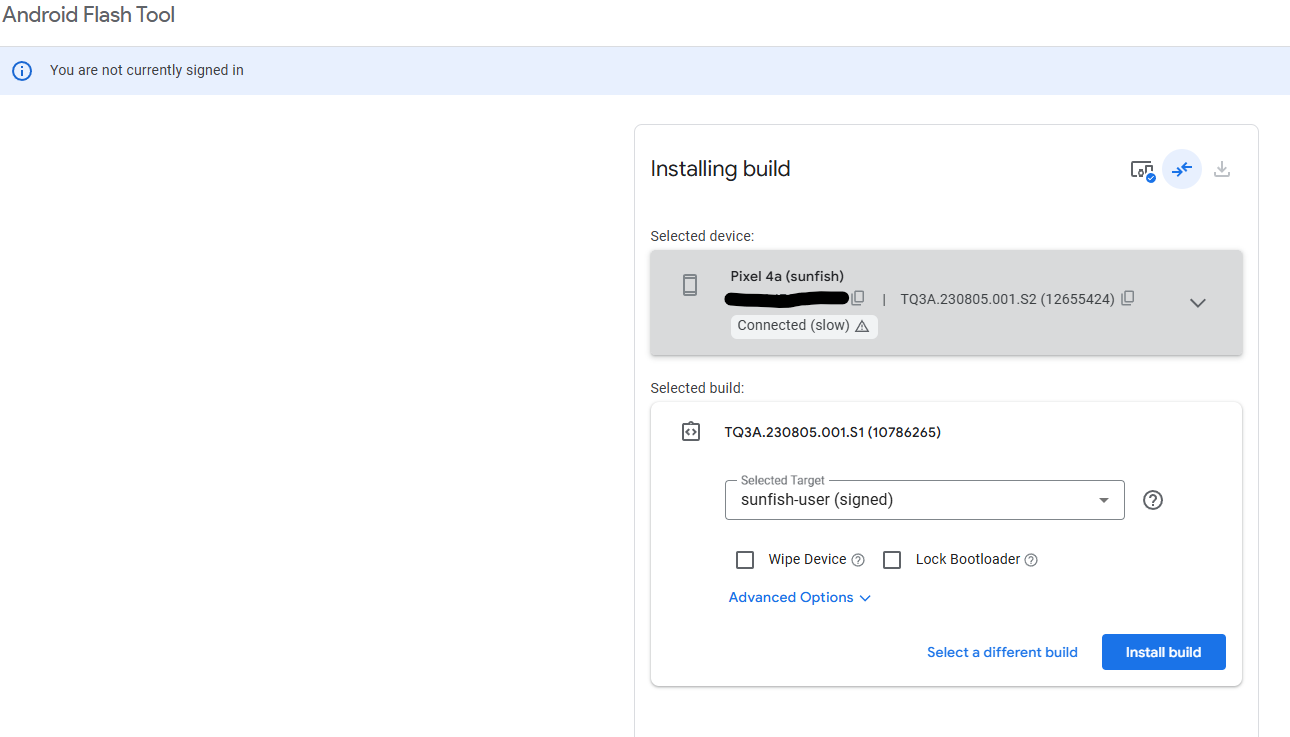The width and height of the screenshot is (1290, 737).
Task: Open the Lock Bootloader help icon
Action: click(1031, 560)
